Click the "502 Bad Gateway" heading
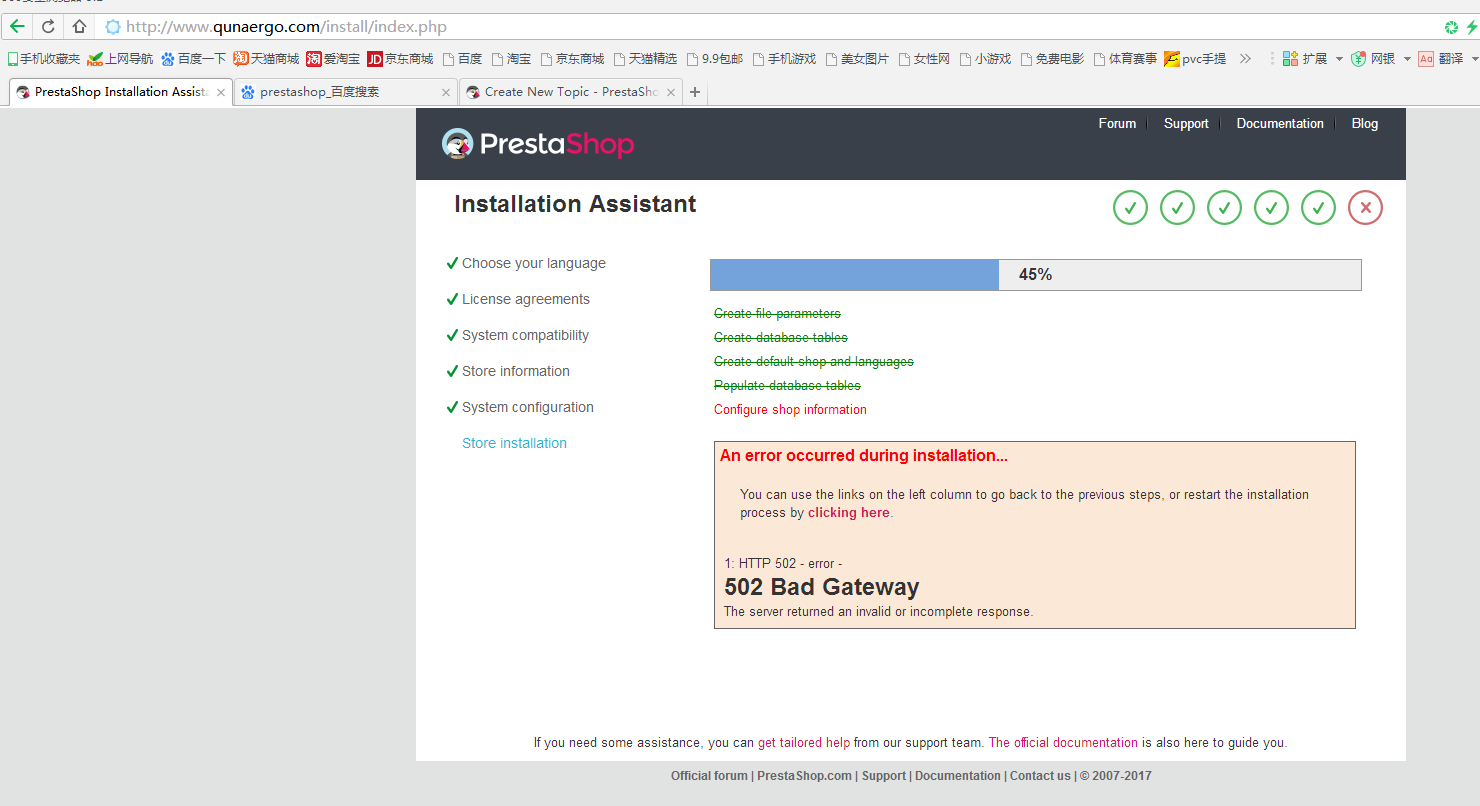 (x=822, y=587)
